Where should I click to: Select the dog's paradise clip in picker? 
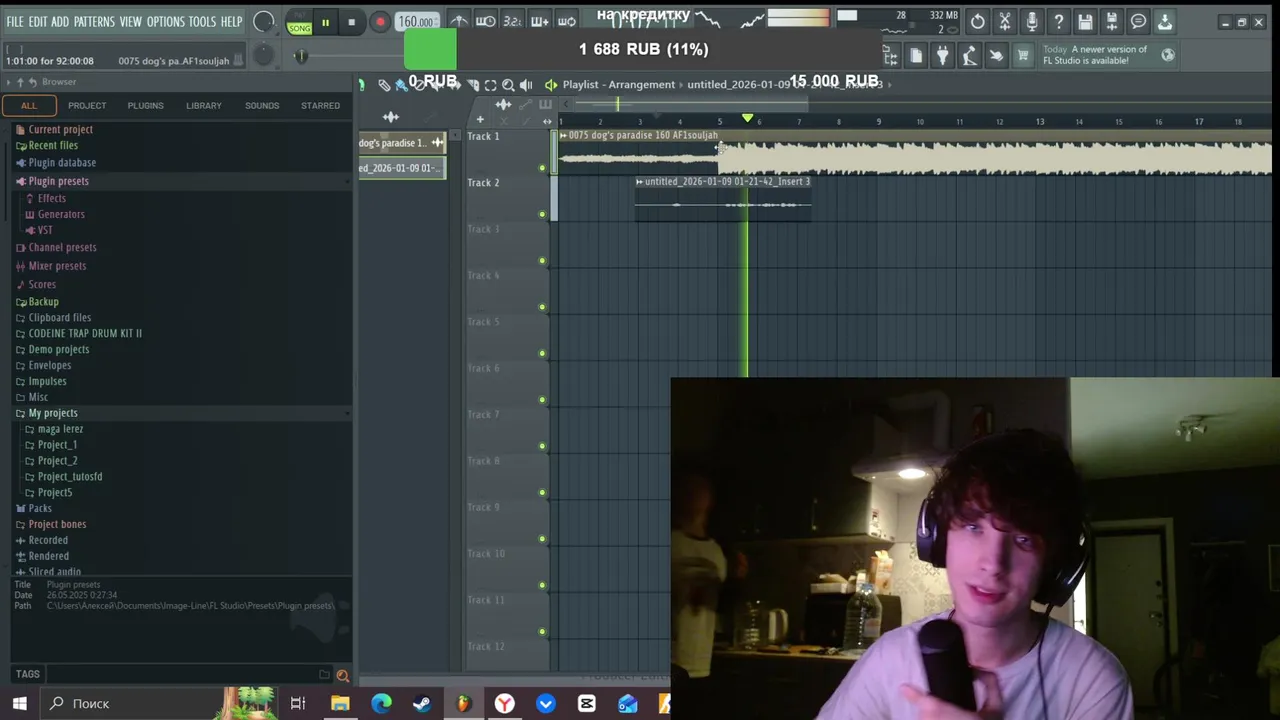tap(402, 143)
